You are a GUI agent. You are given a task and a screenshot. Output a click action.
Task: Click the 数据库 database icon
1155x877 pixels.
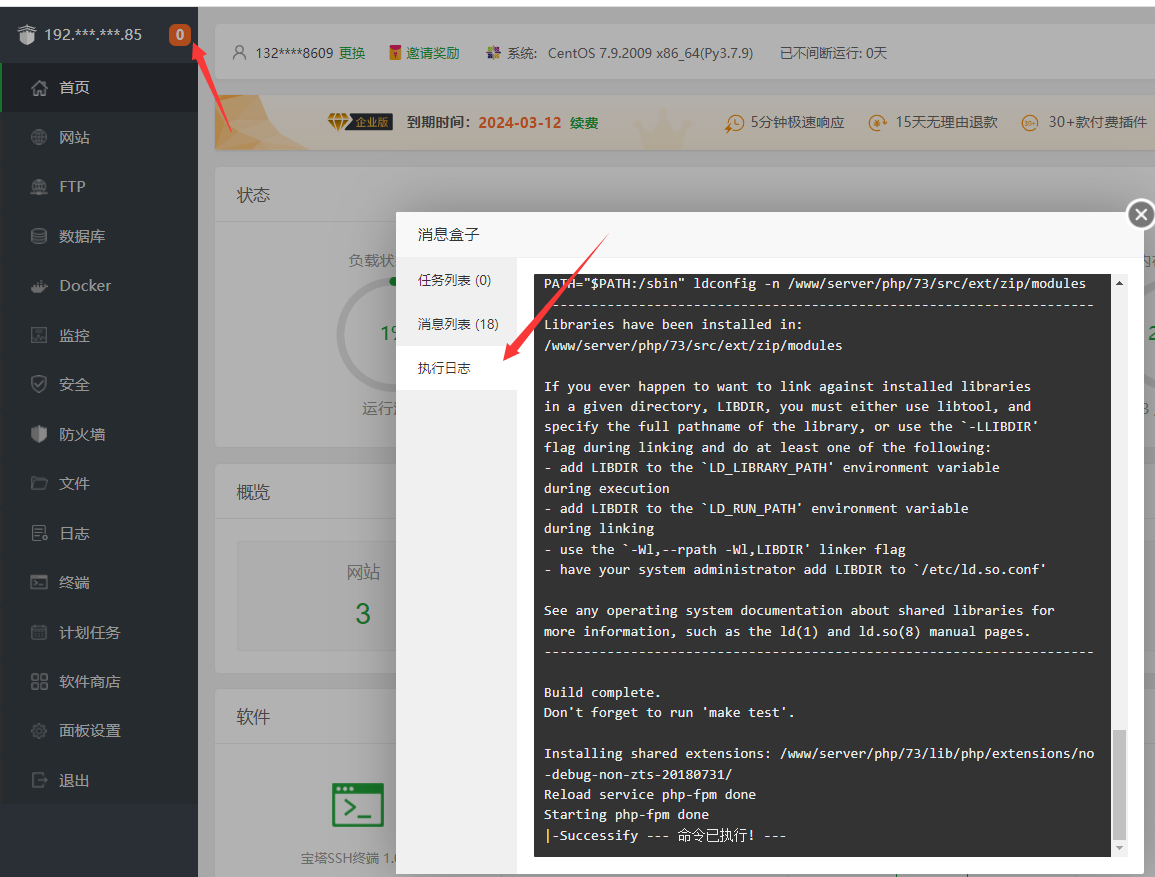point(39,236)
